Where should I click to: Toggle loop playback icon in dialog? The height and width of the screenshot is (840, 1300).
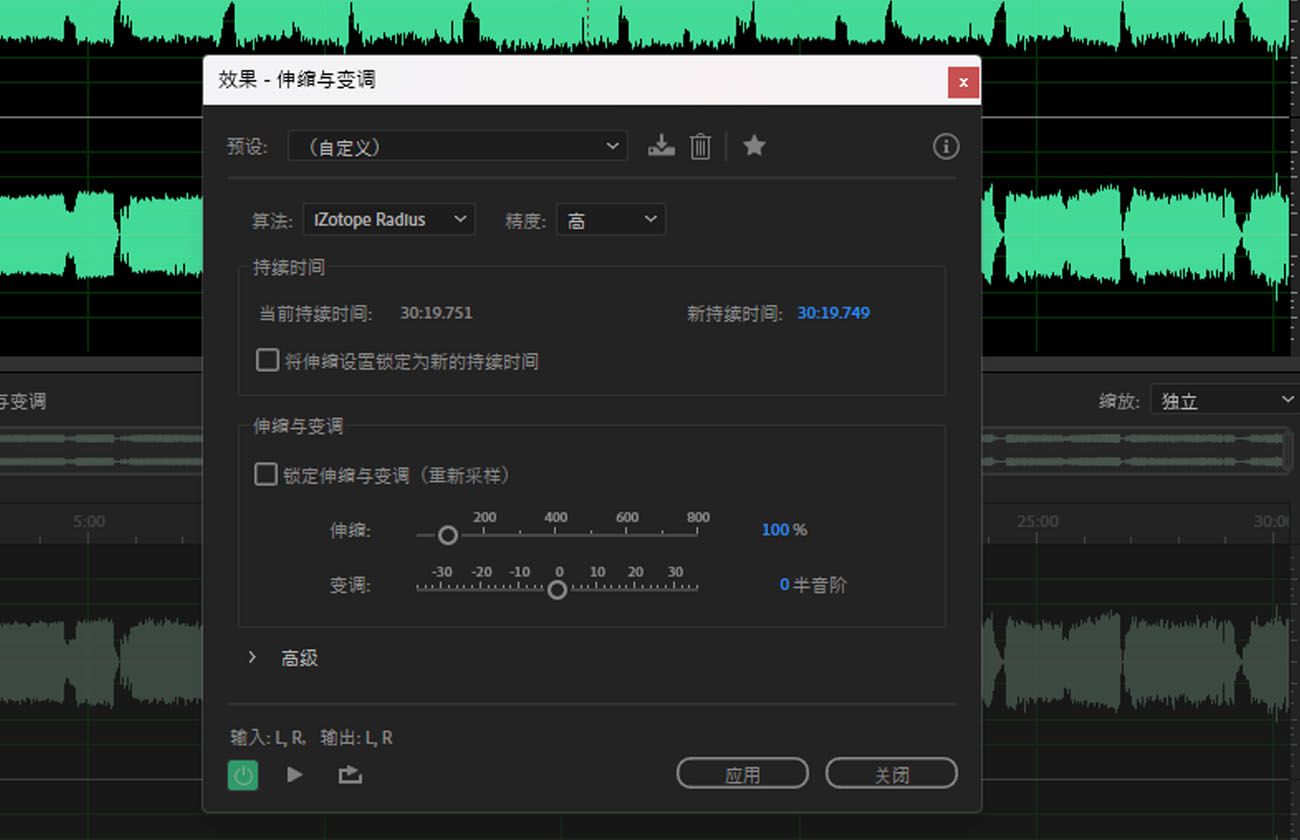tap(349, 774)
